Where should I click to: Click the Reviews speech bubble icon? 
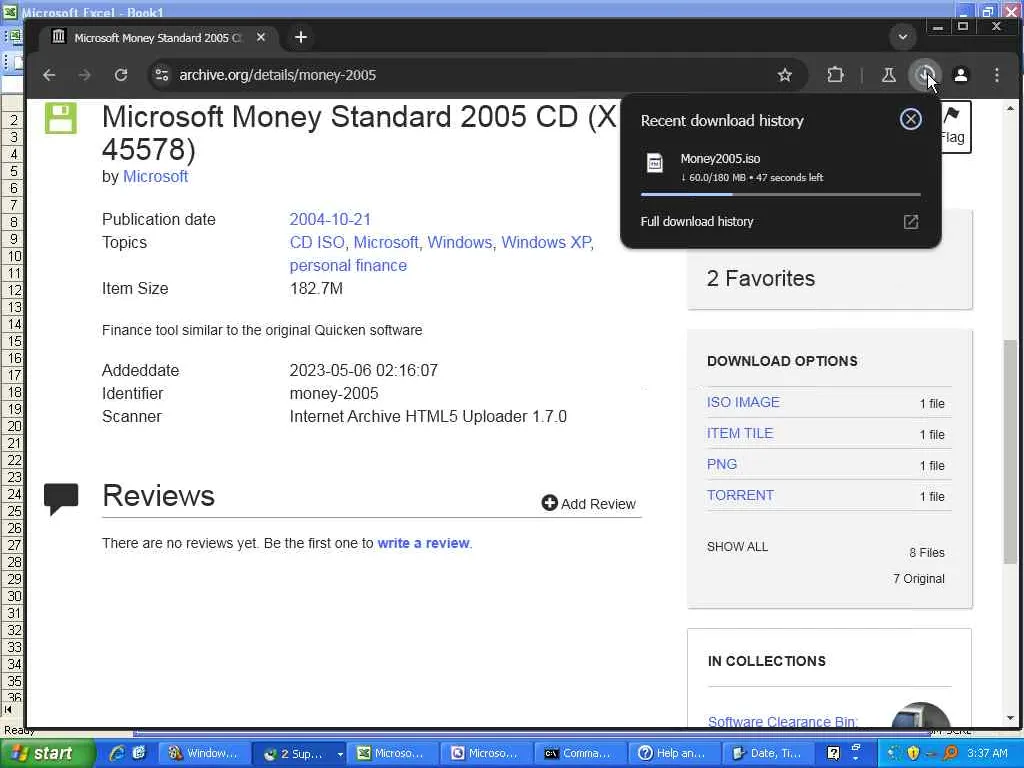click(61, 499)
